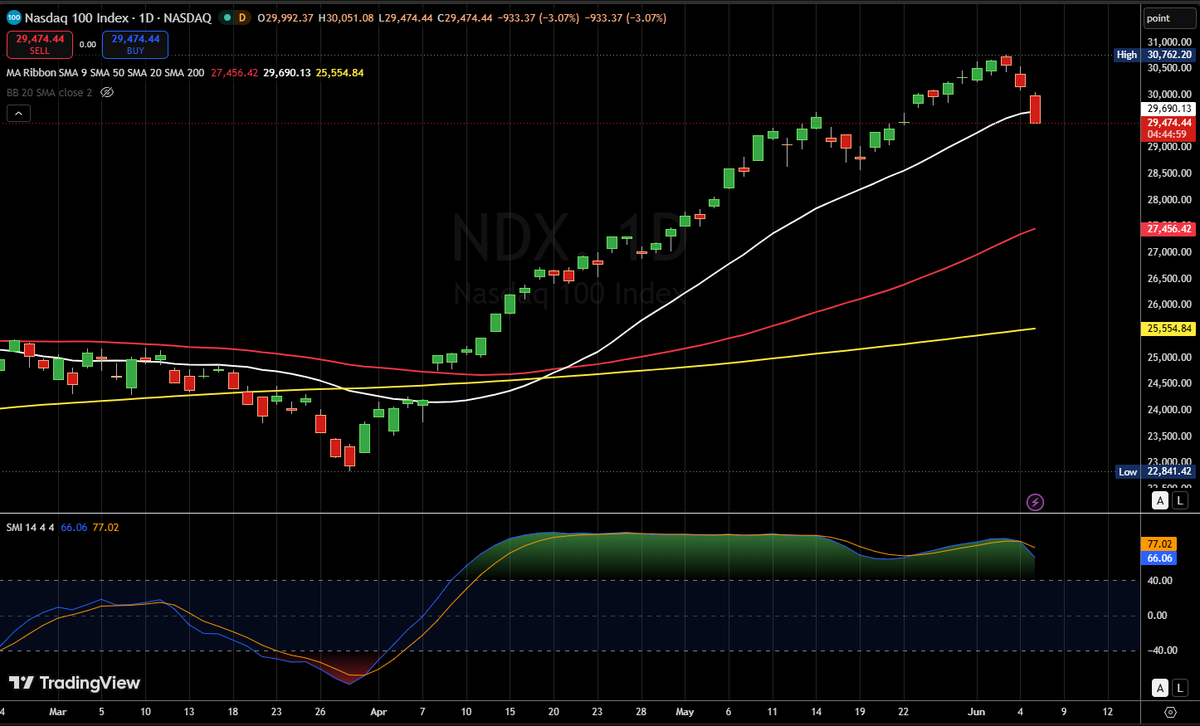1200x726 pixels.
Task: Click the 31,000.00 price axis label
Action: [1169, 41]
